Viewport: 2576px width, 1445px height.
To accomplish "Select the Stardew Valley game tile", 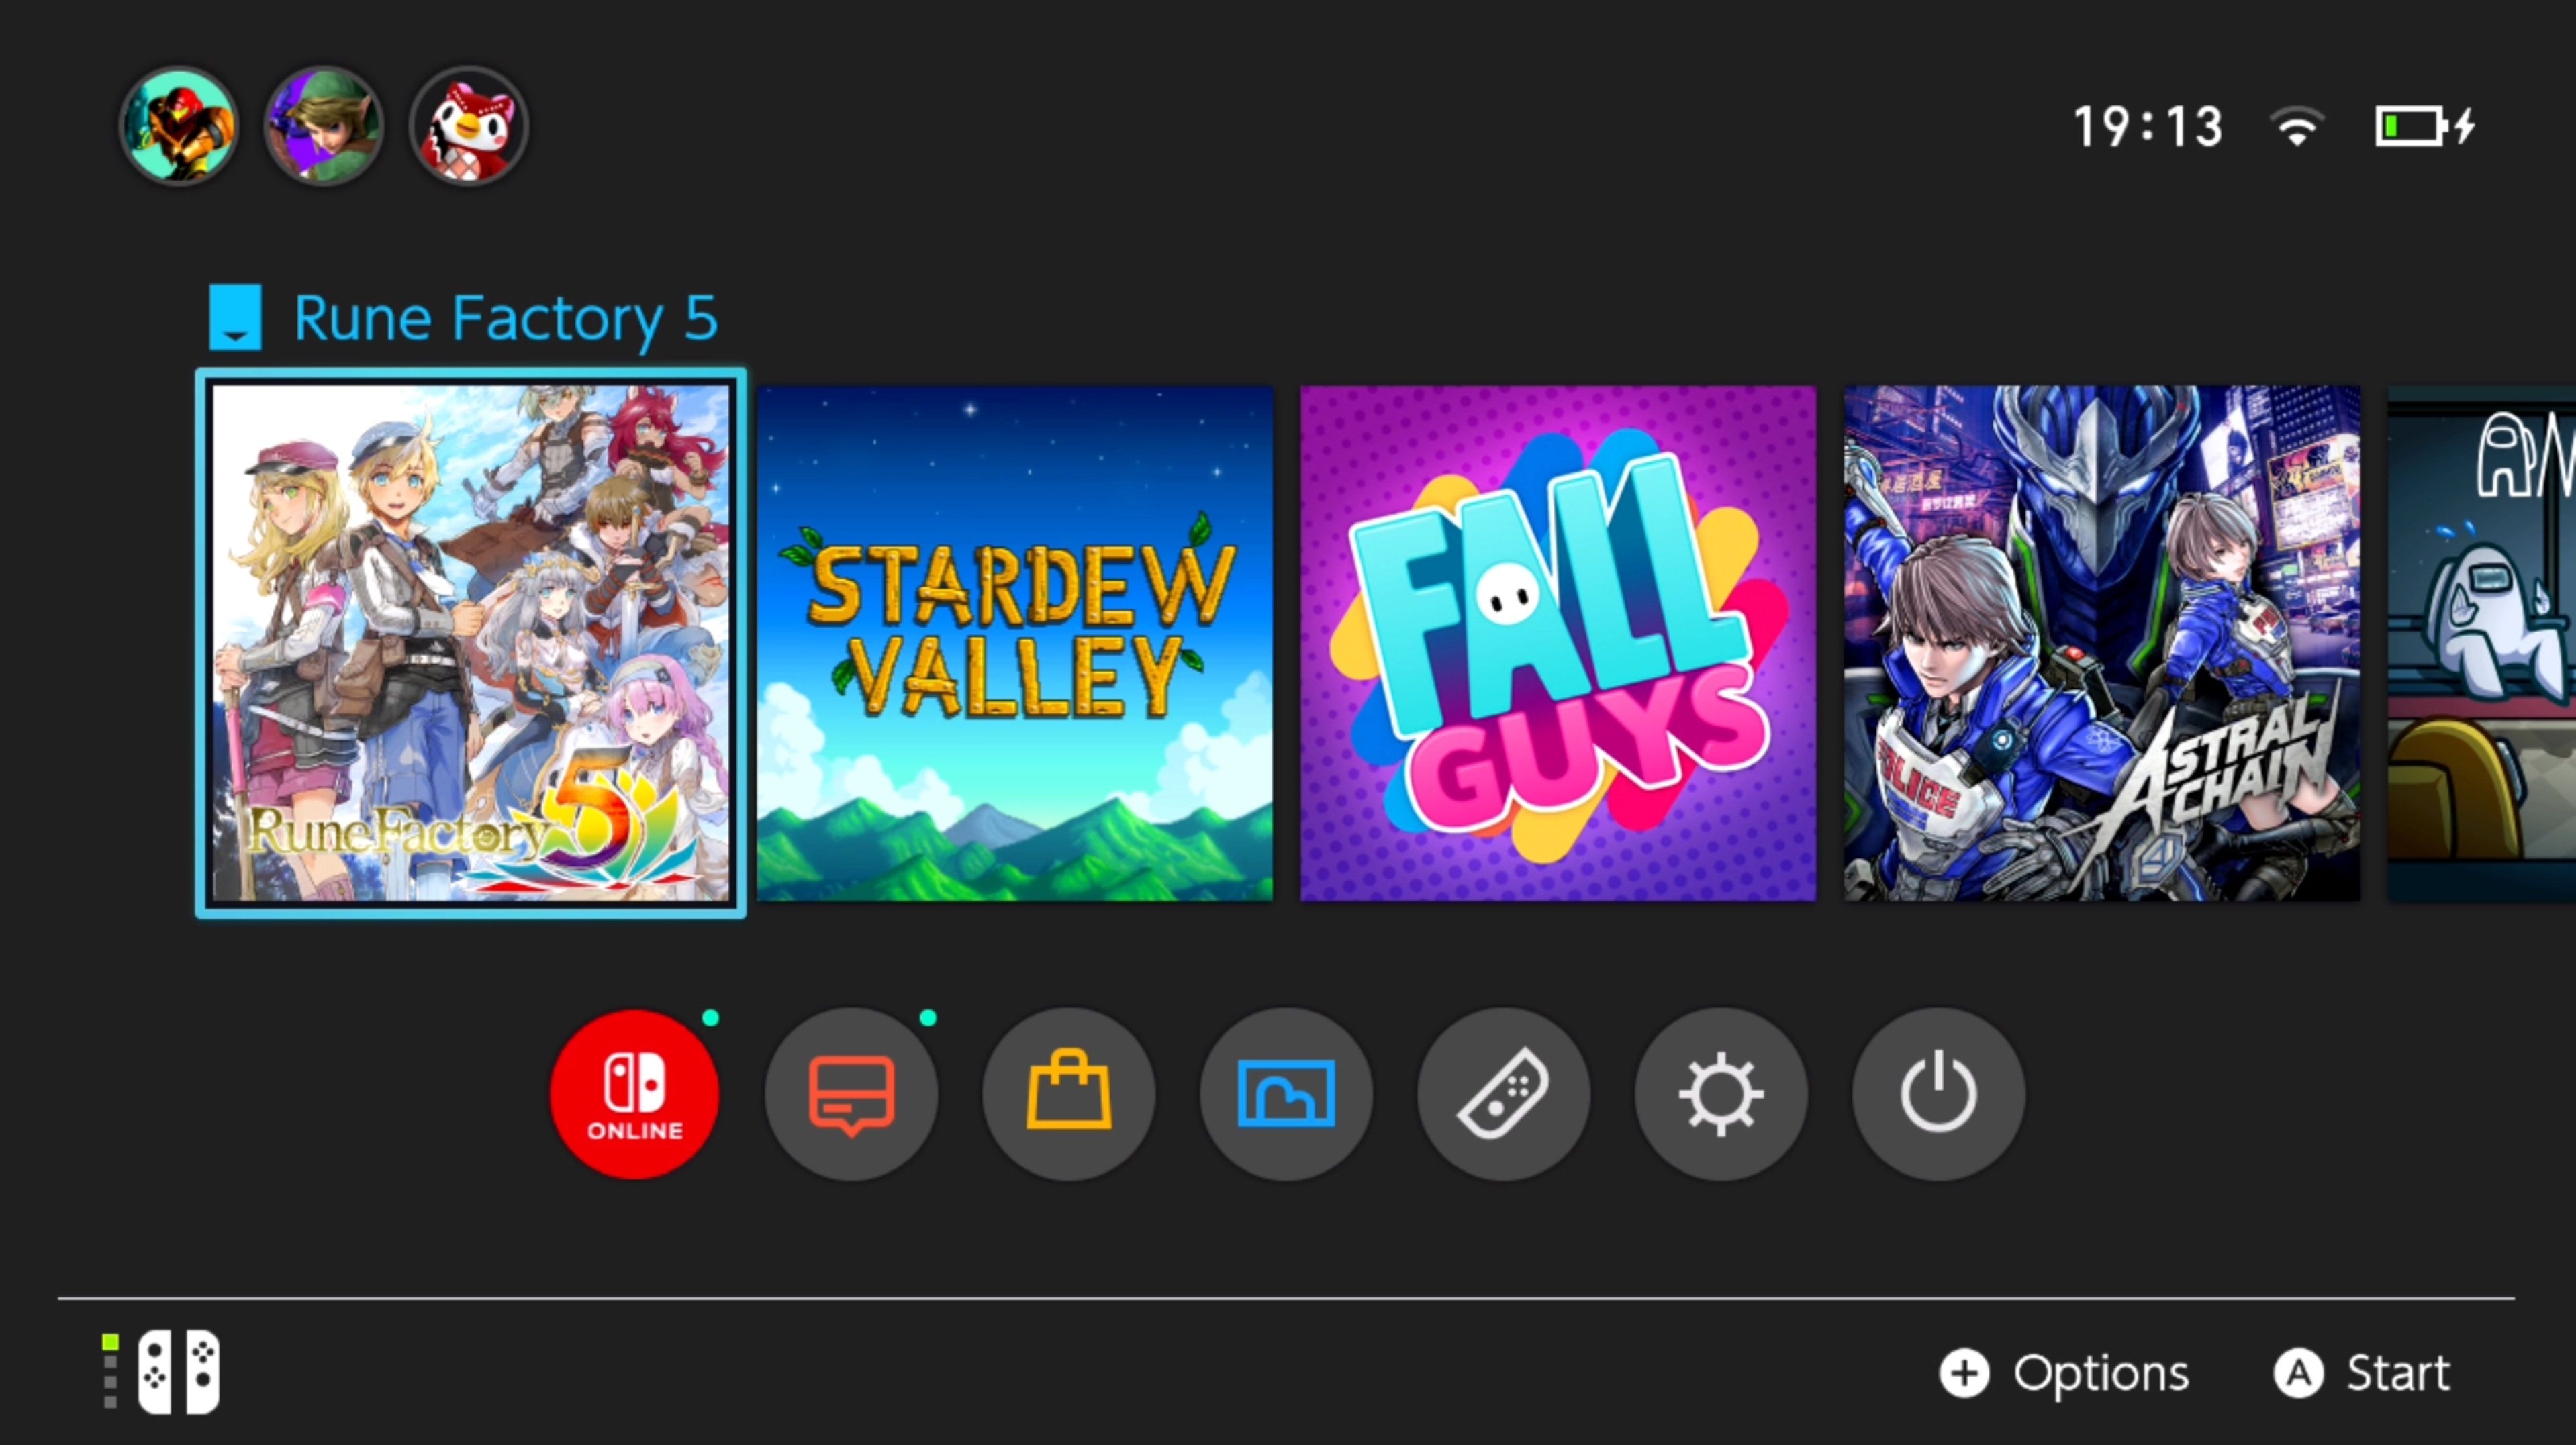I will (1015, 644).
